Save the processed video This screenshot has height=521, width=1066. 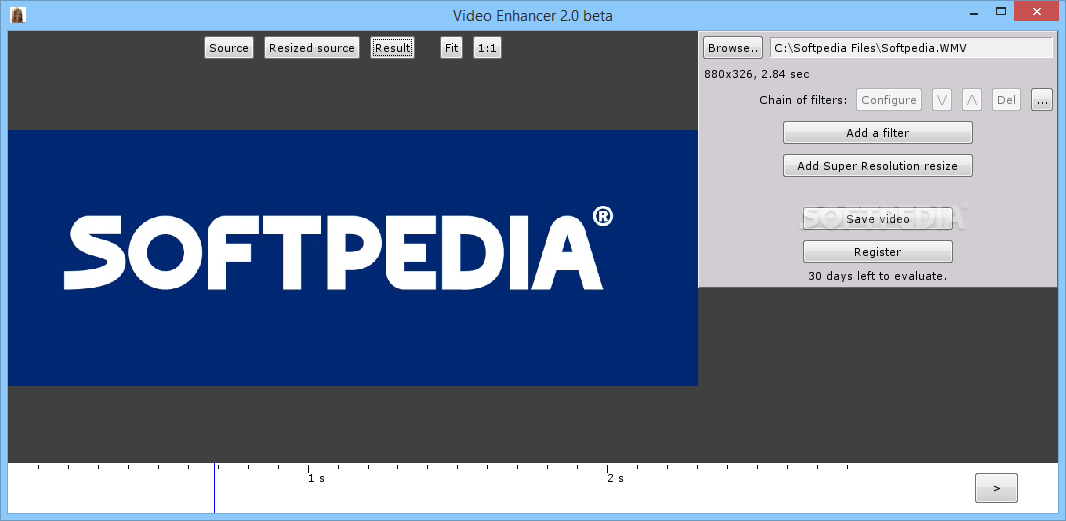pos(878,219)
